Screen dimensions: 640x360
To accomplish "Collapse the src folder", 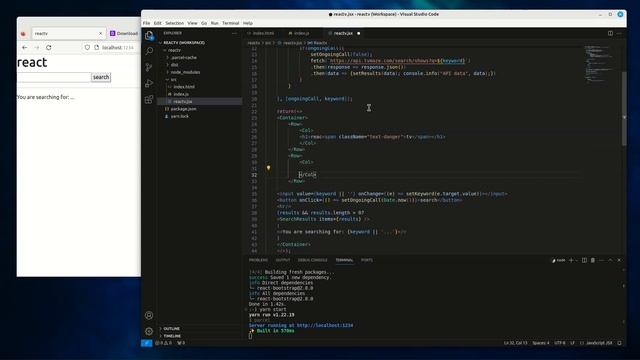I will point(173,80).
